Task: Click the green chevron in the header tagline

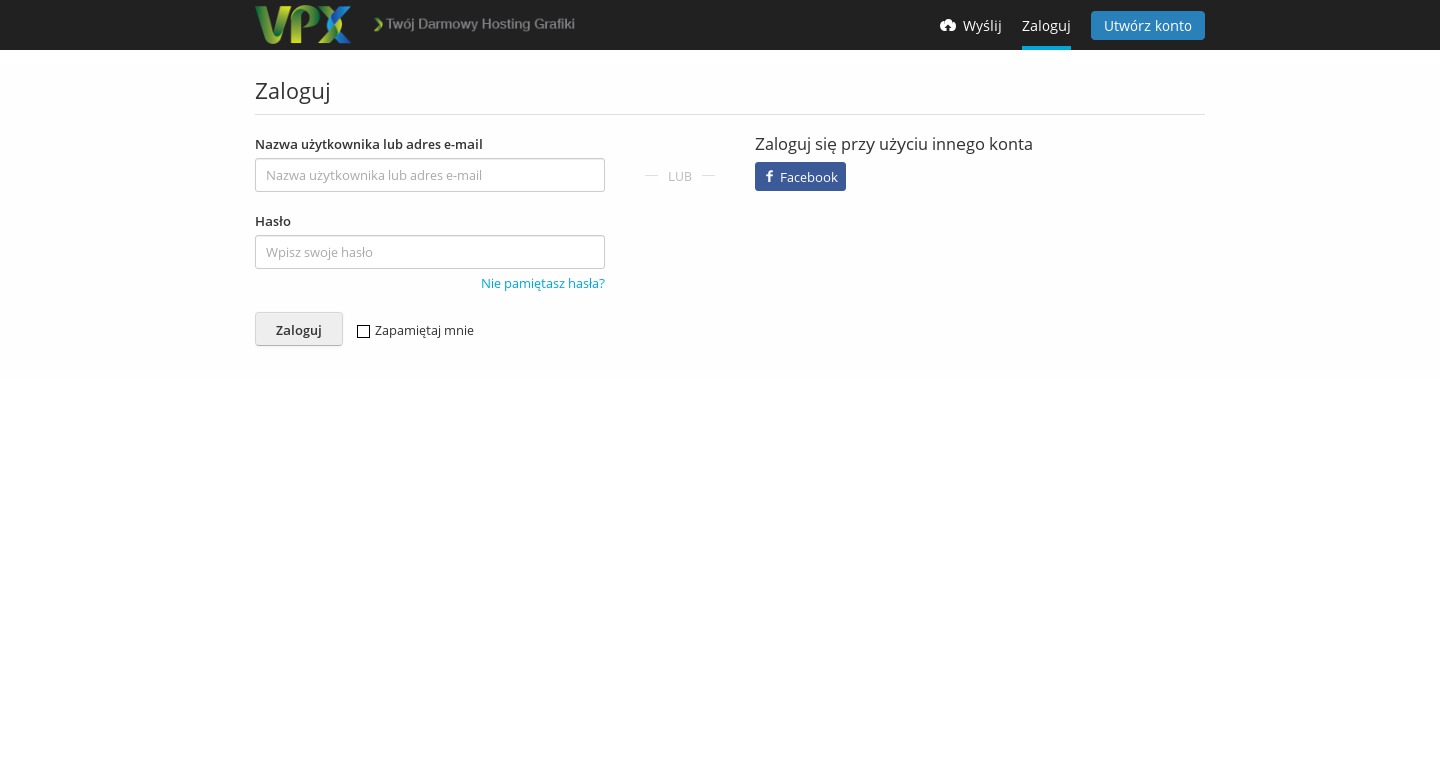Action: (379, 25)
